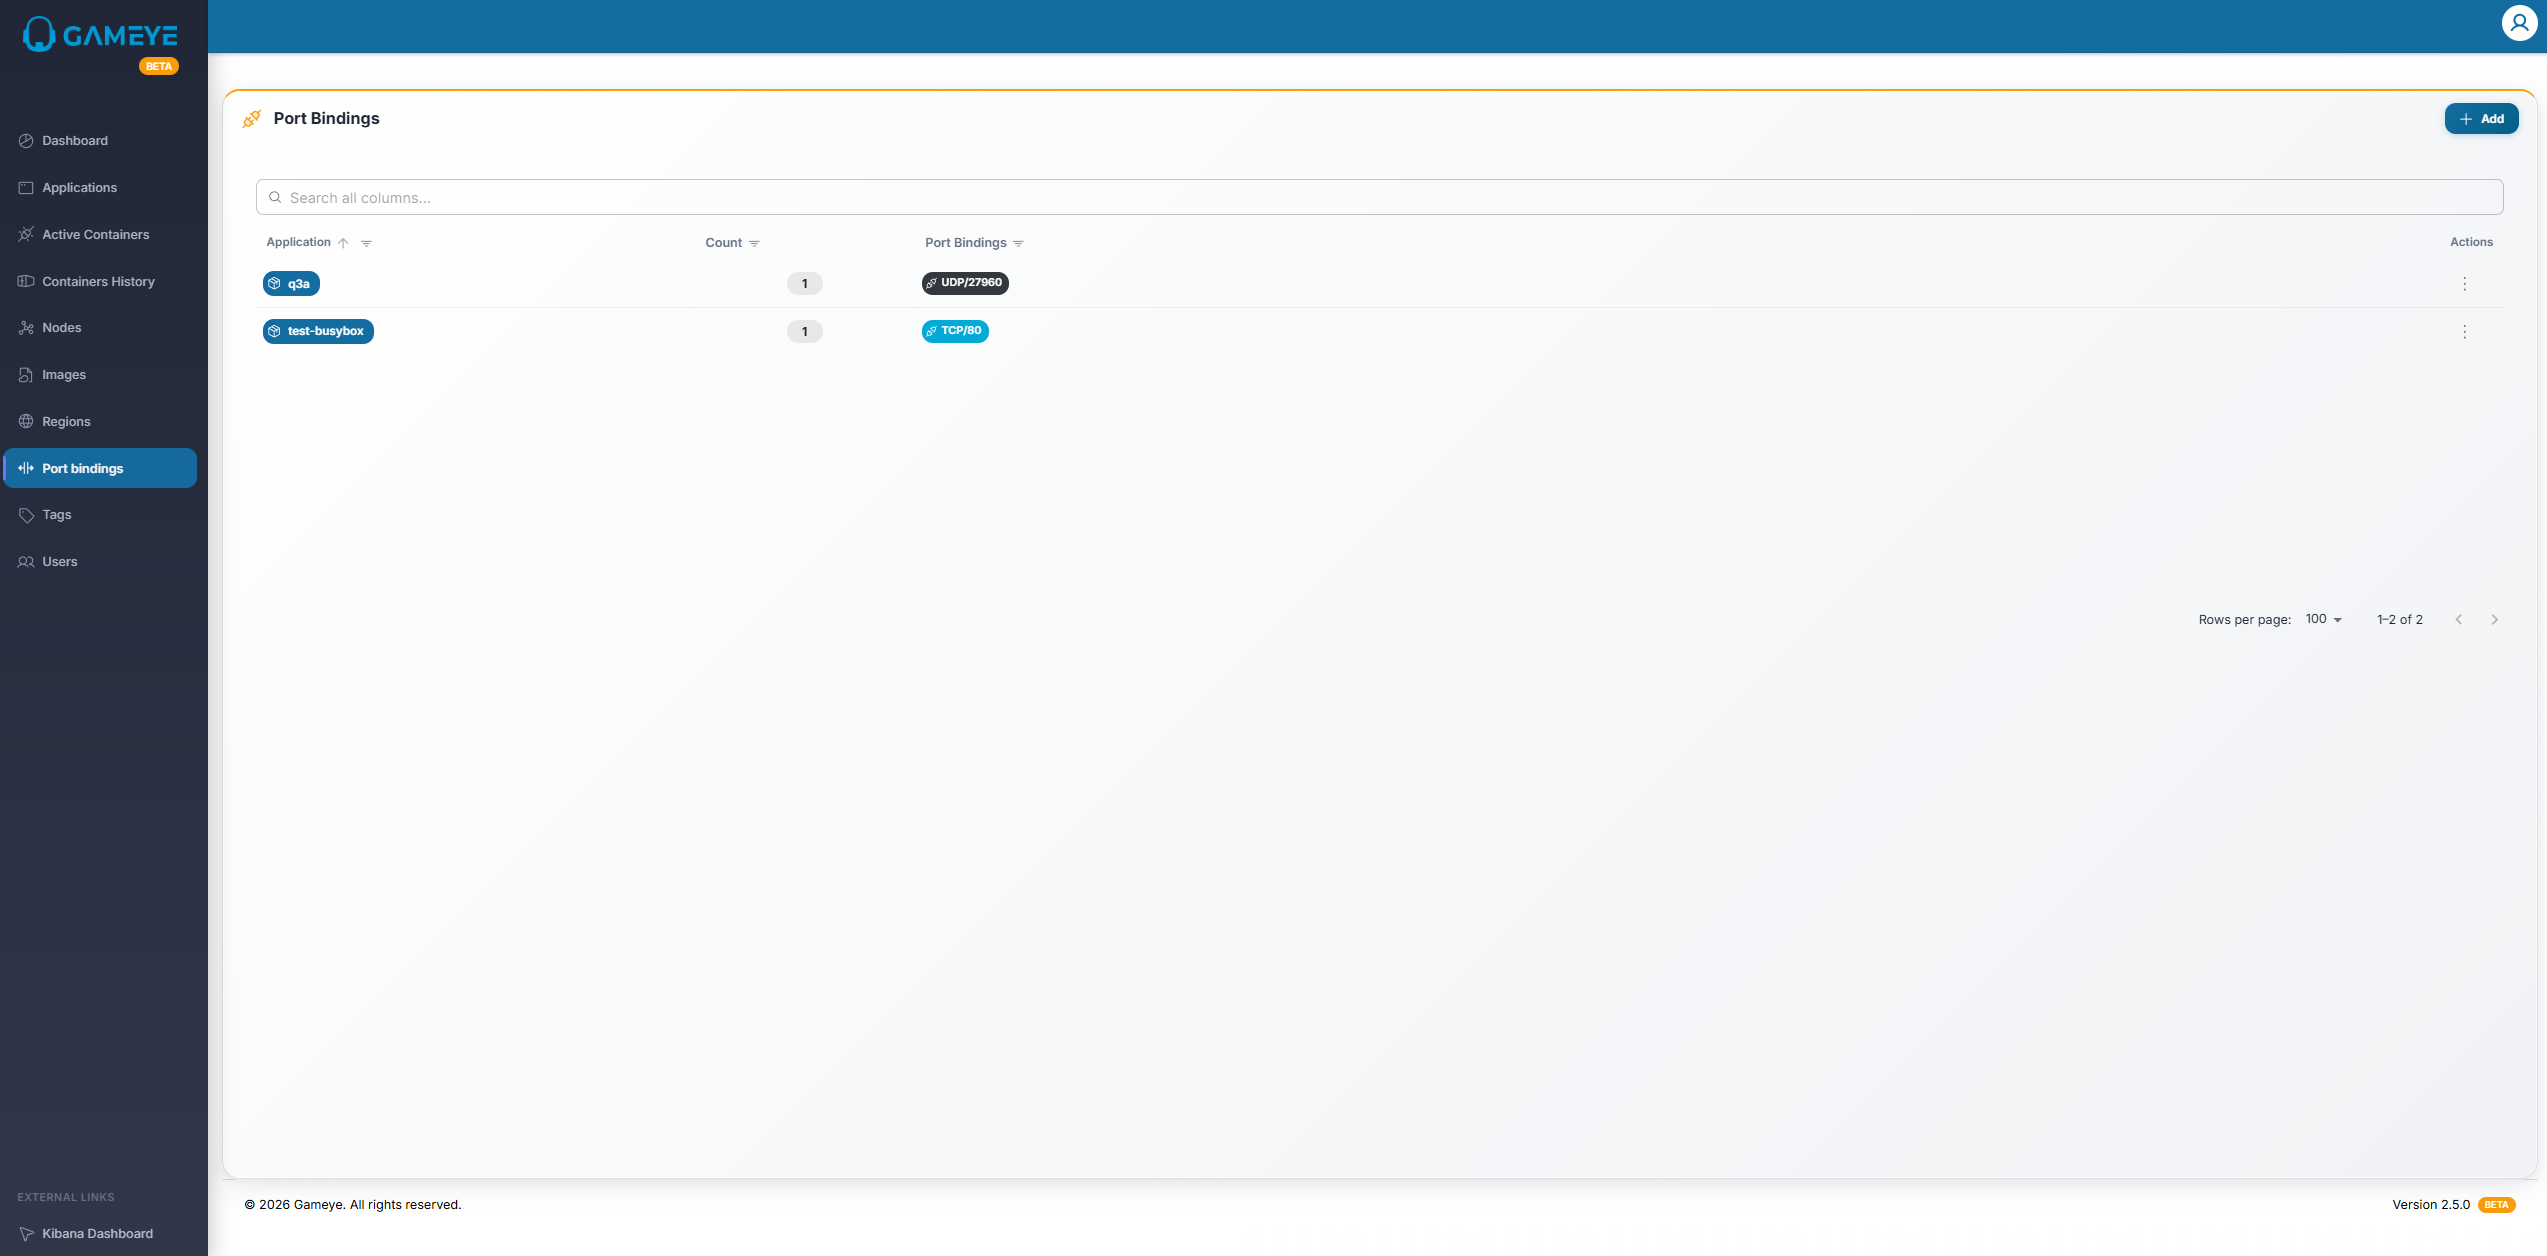Click the test-busybox application chip

pos(318,332)
